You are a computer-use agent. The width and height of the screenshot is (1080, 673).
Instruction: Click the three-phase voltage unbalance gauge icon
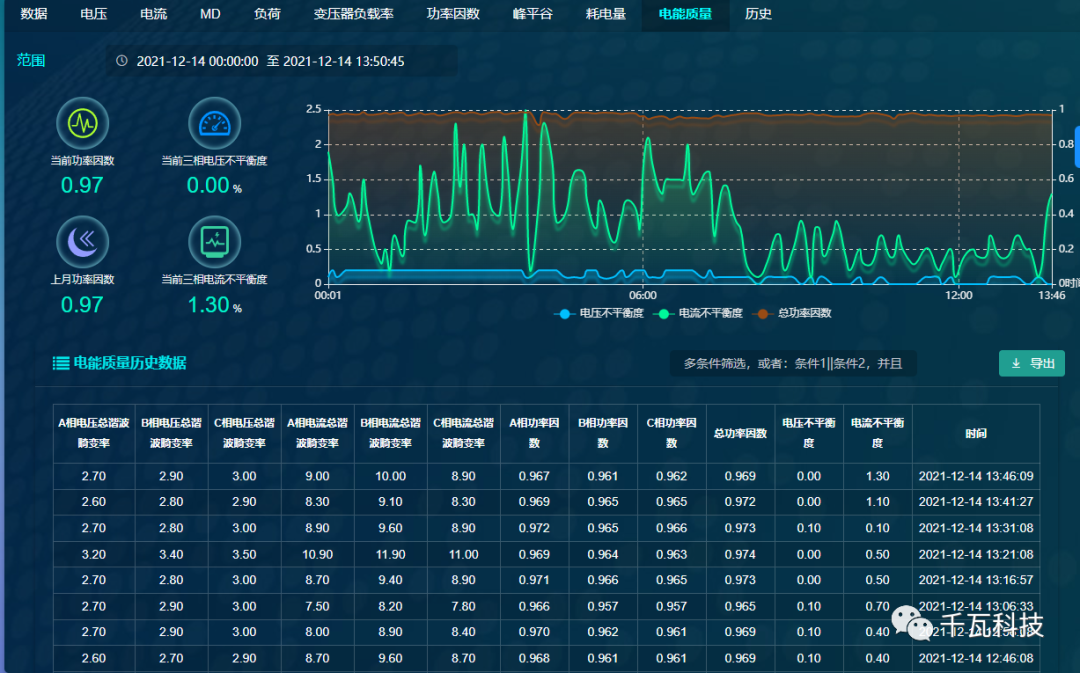point(215,123)
